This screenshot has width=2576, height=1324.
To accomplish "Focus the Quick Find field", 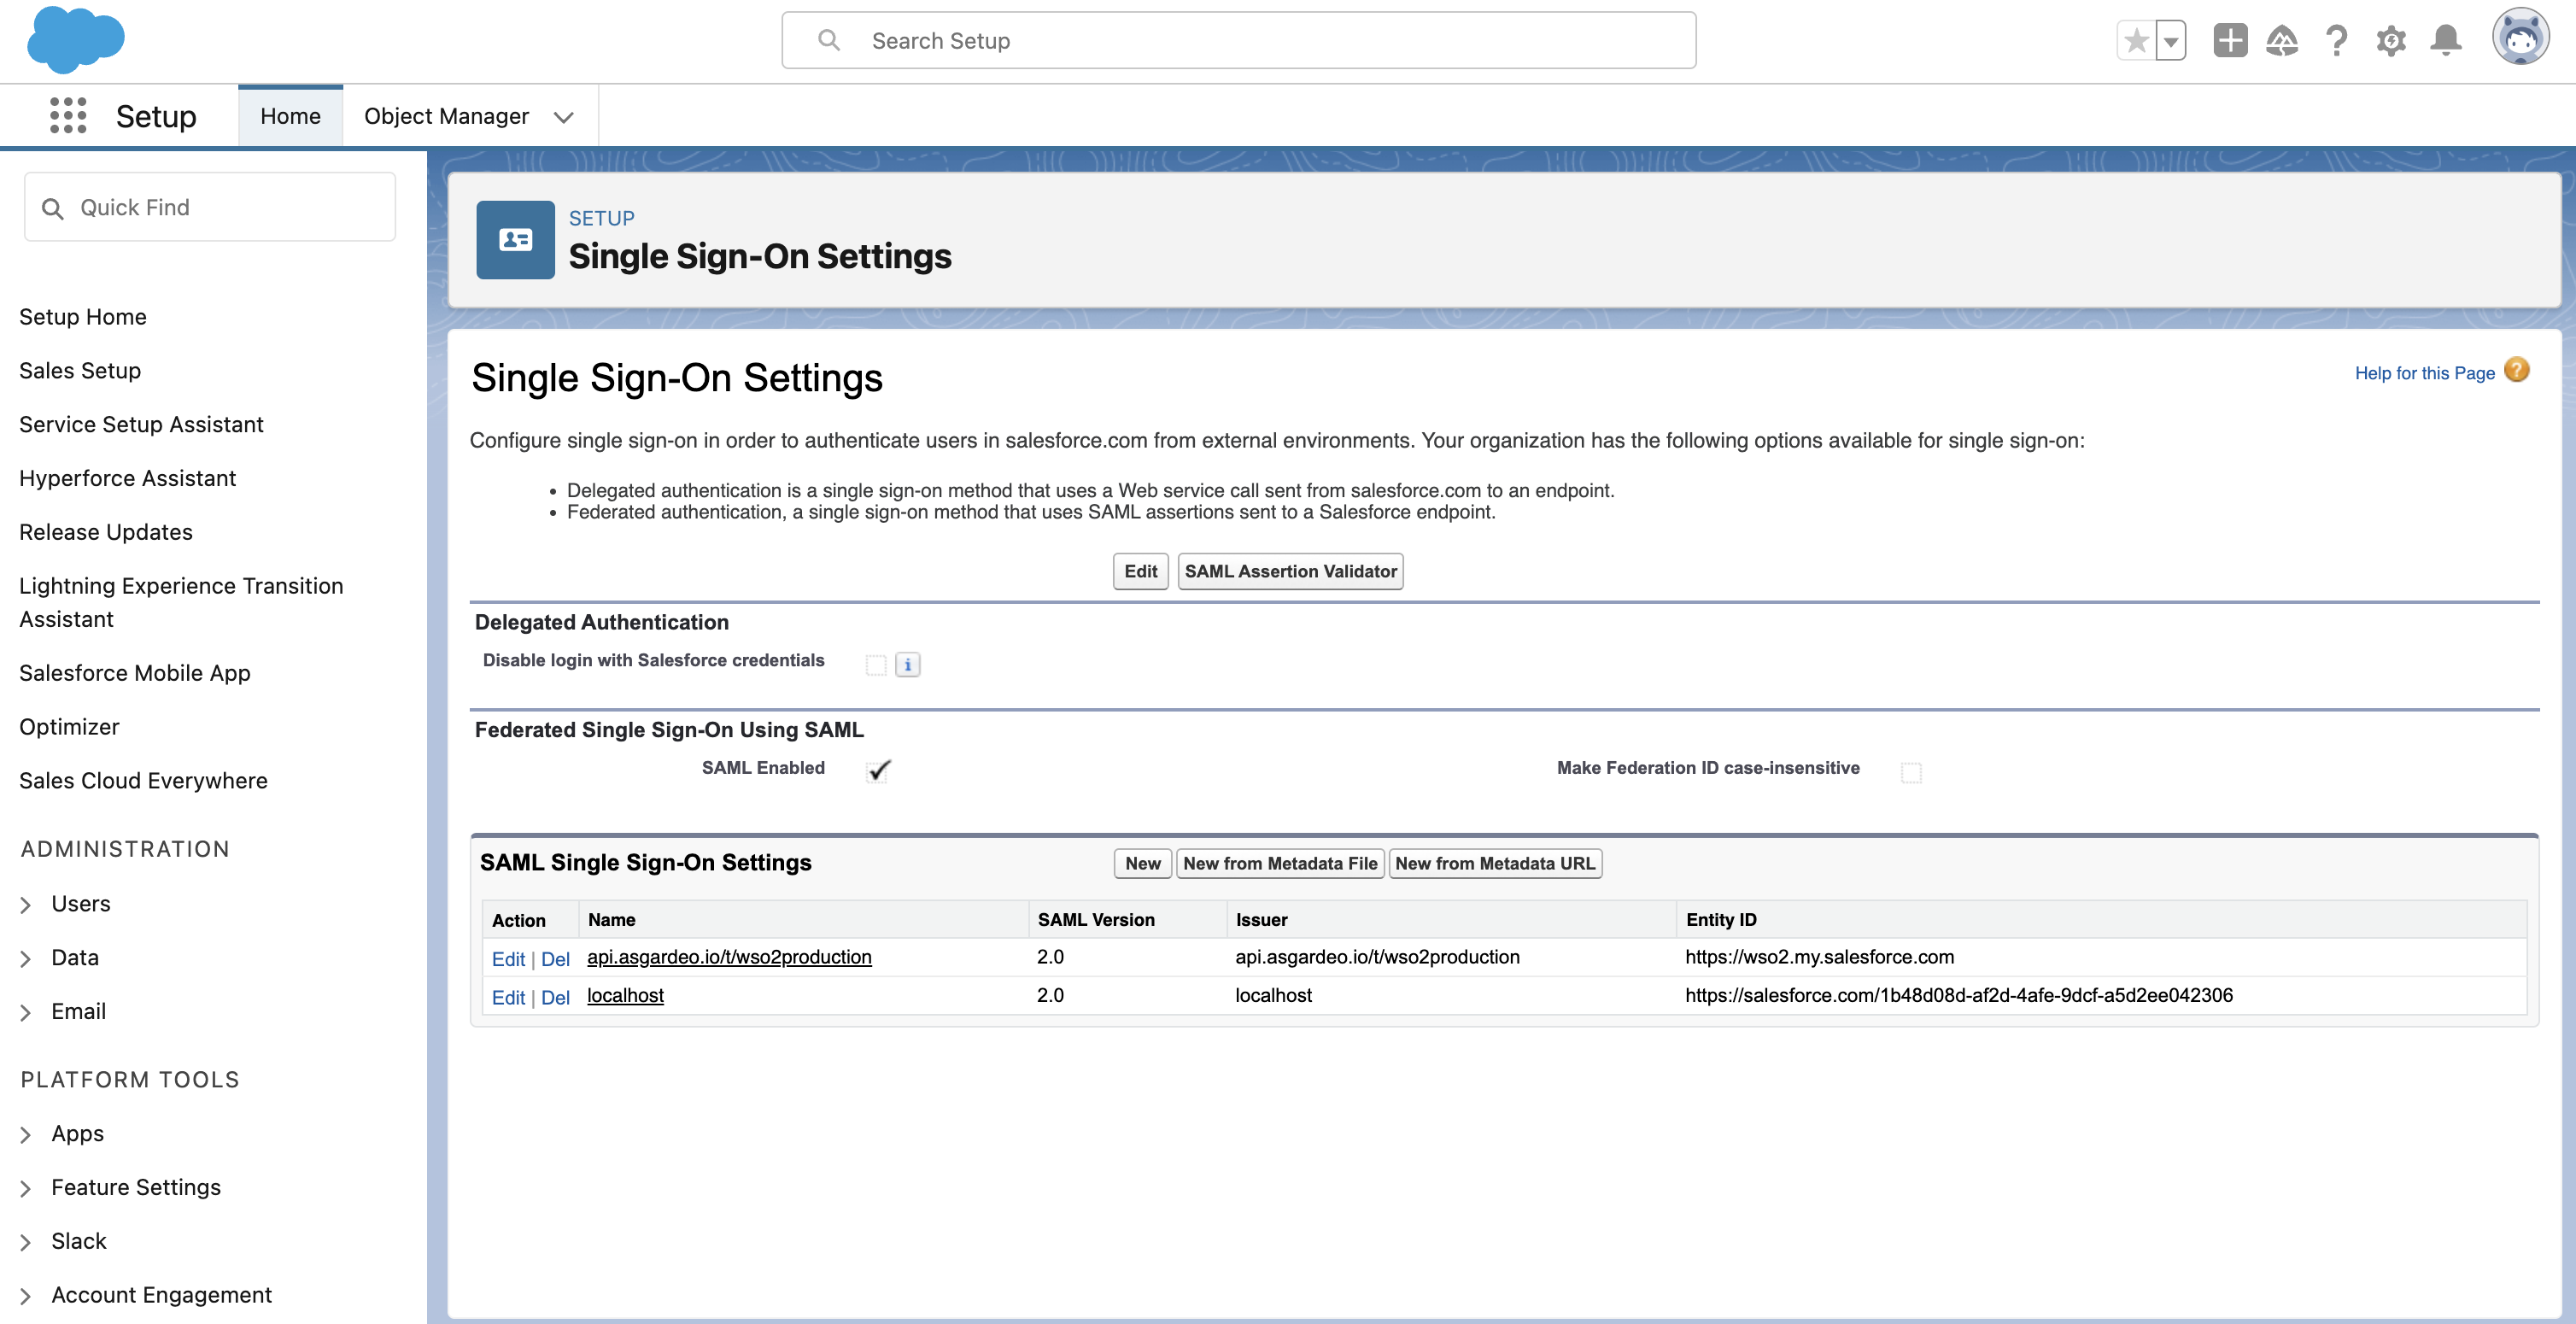I will 210,207.
